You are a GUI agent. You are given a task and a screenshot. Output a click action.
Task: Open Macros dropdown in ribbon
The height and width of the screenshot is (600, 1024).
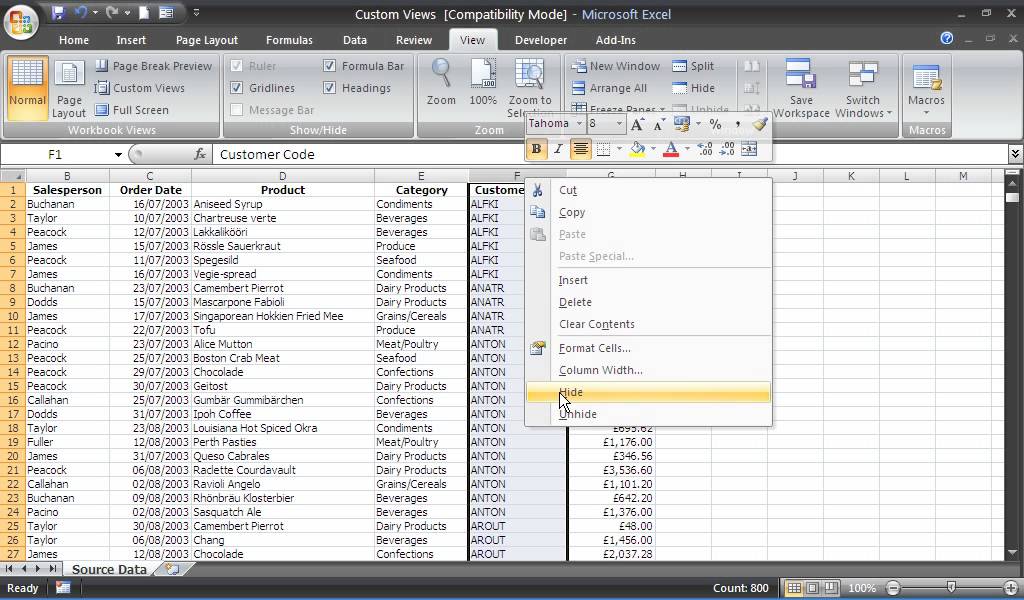pos(926,87)
